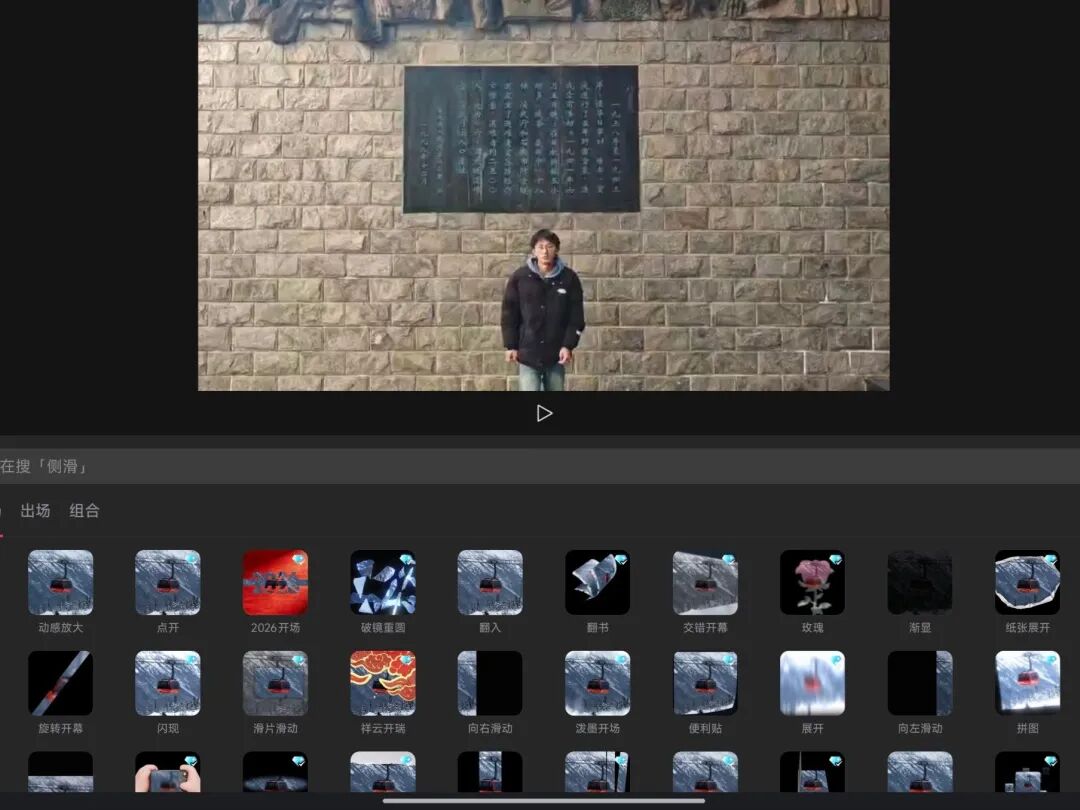The height and width of the screenshot is (810, 1080).
Task: Select the 动感放大 animation effect
Action: click(x=60, y=583)
